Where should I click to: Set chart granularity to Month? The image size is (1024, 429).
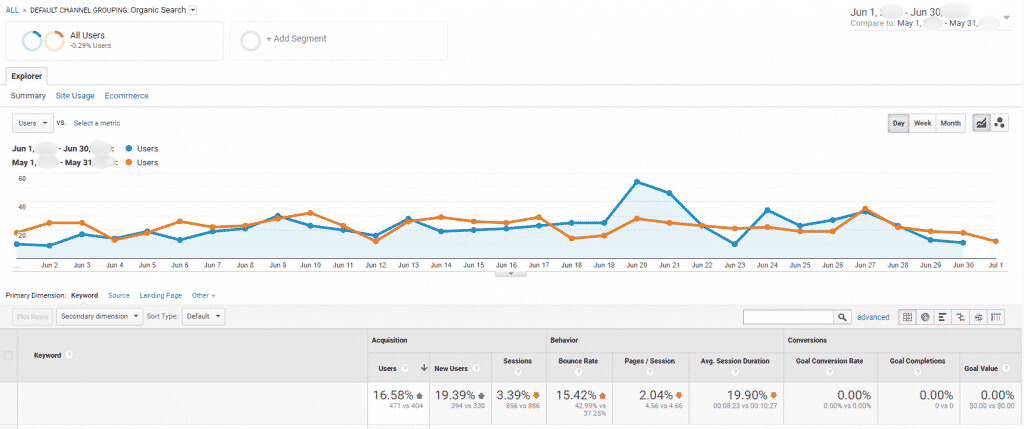tap(950, 123)
